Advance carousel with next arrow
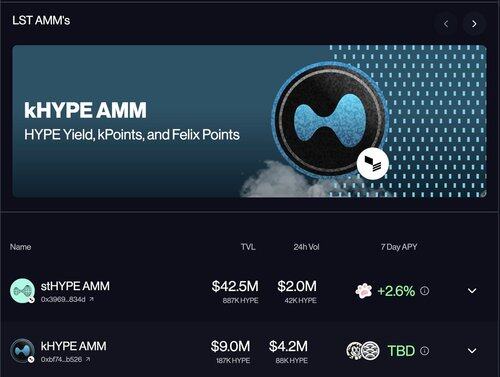 (474, 24)
